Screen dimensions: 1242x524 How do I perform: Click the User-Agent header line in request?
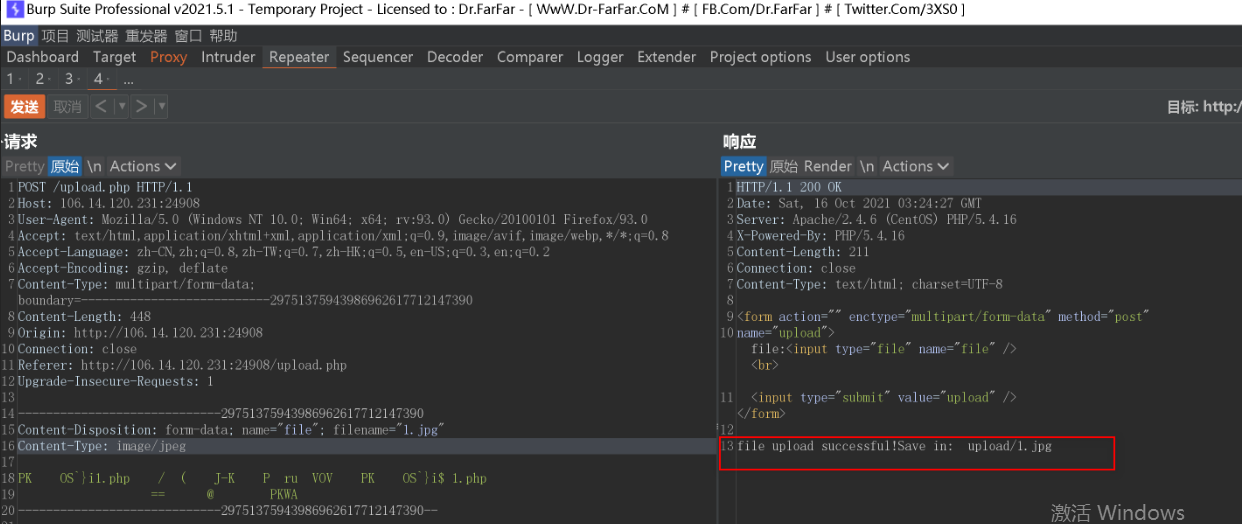click(332, 219)
